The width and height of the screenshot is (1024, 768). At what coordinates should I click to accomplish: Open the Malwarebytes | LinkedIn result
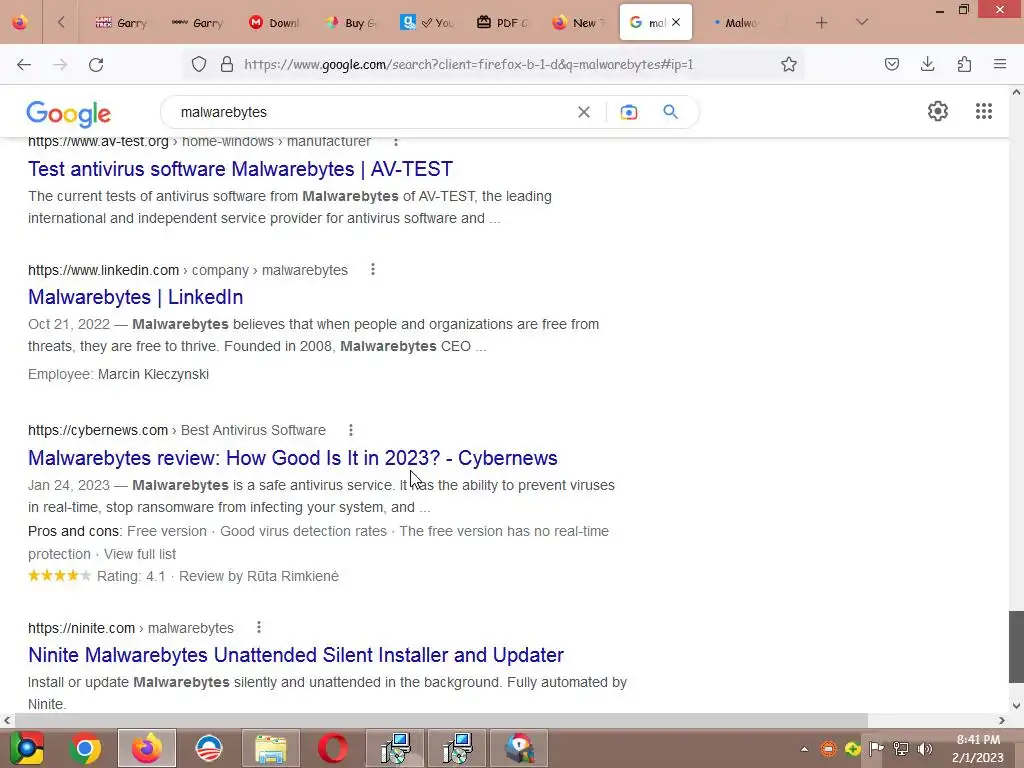tap(136, 297)
